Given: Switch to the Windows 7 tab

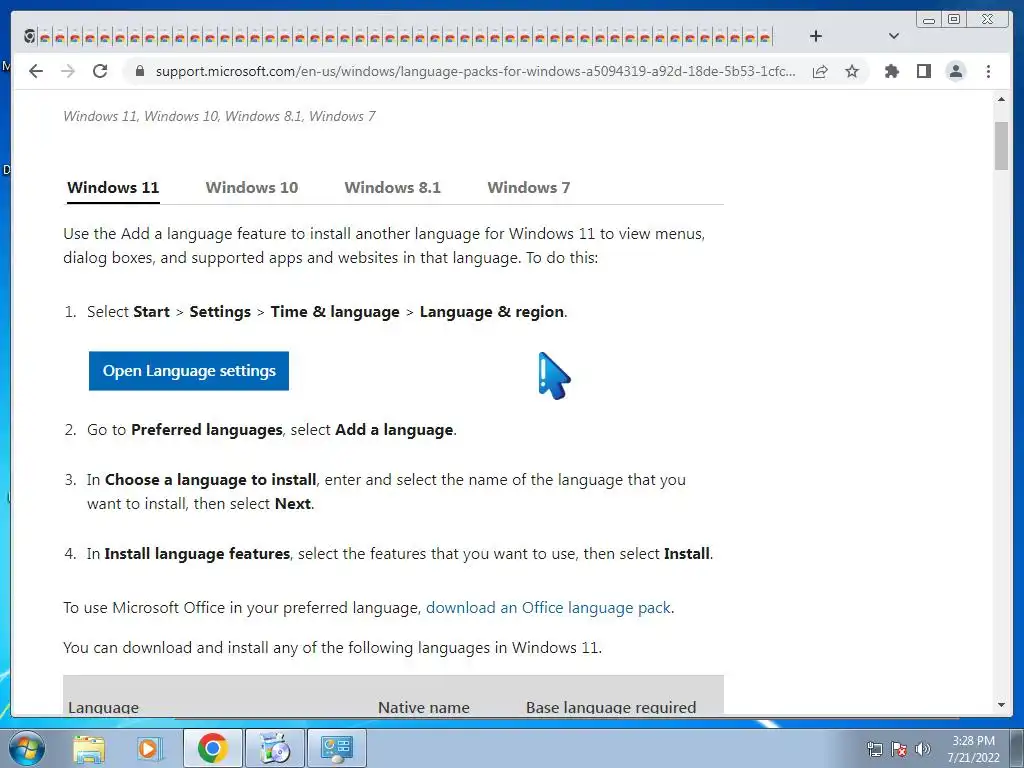Looking at the screenshot, I should click(x=528, y=187).
